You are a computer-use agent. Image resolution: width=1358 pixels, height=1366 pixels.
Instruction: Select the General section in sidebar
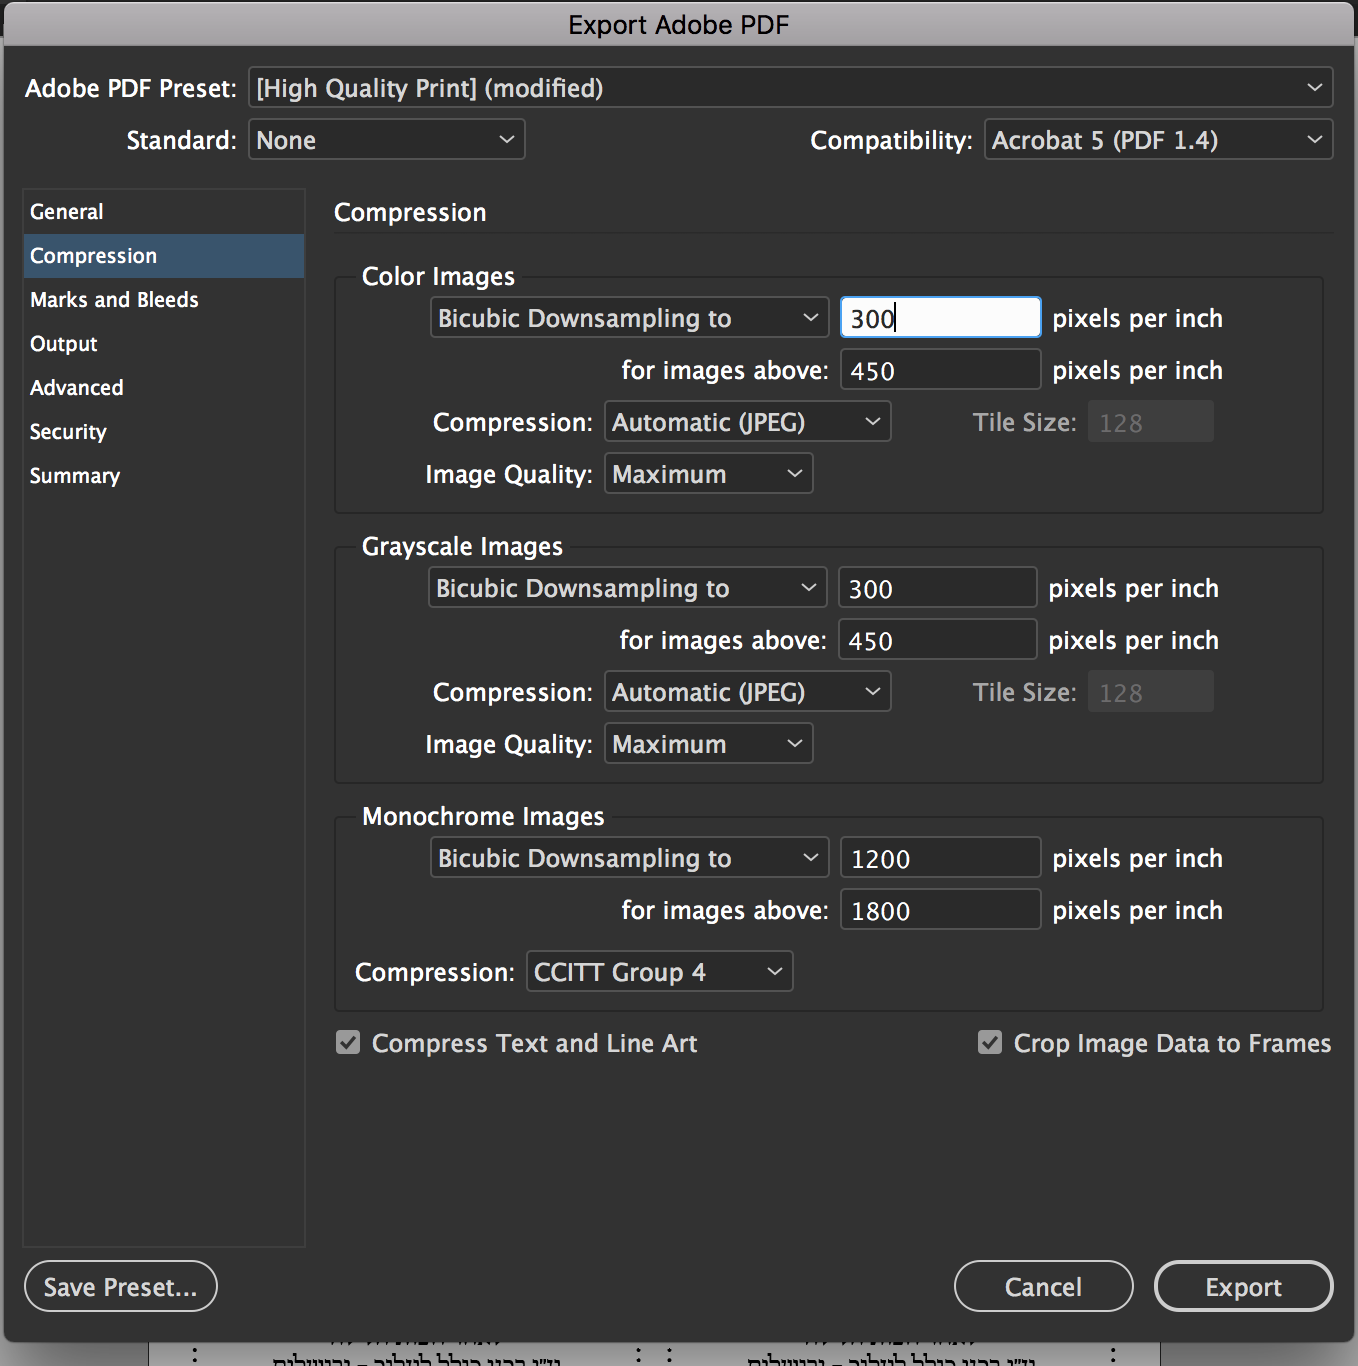(x=164, y=212)
